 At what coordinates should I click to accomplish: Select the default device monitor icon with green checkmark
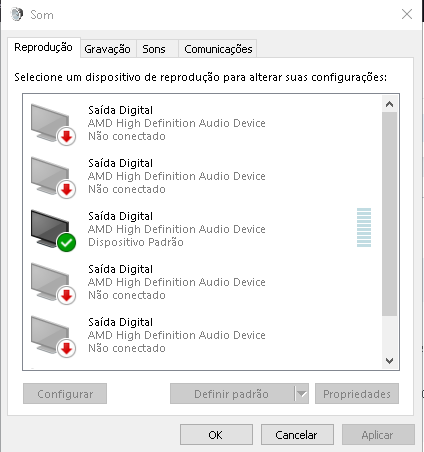pos(53,230)
